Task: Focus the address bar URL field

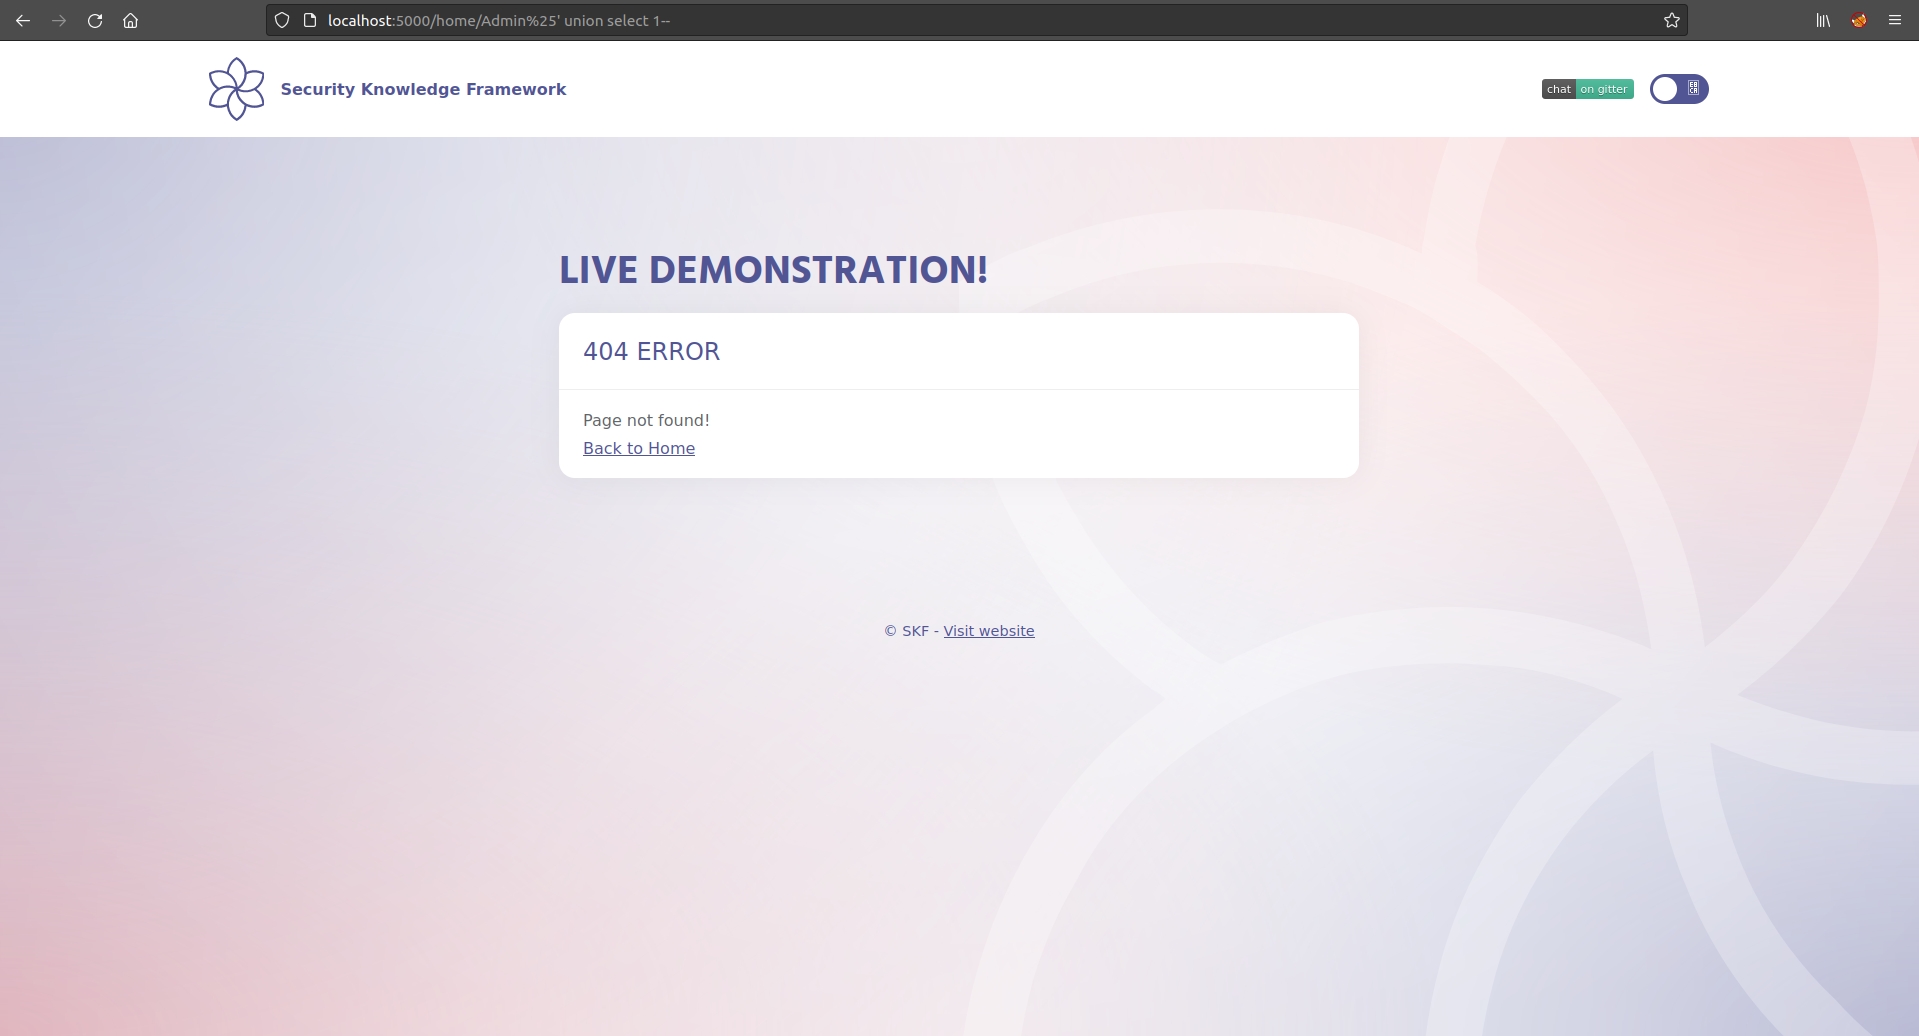Action: (x=900, y=20)
